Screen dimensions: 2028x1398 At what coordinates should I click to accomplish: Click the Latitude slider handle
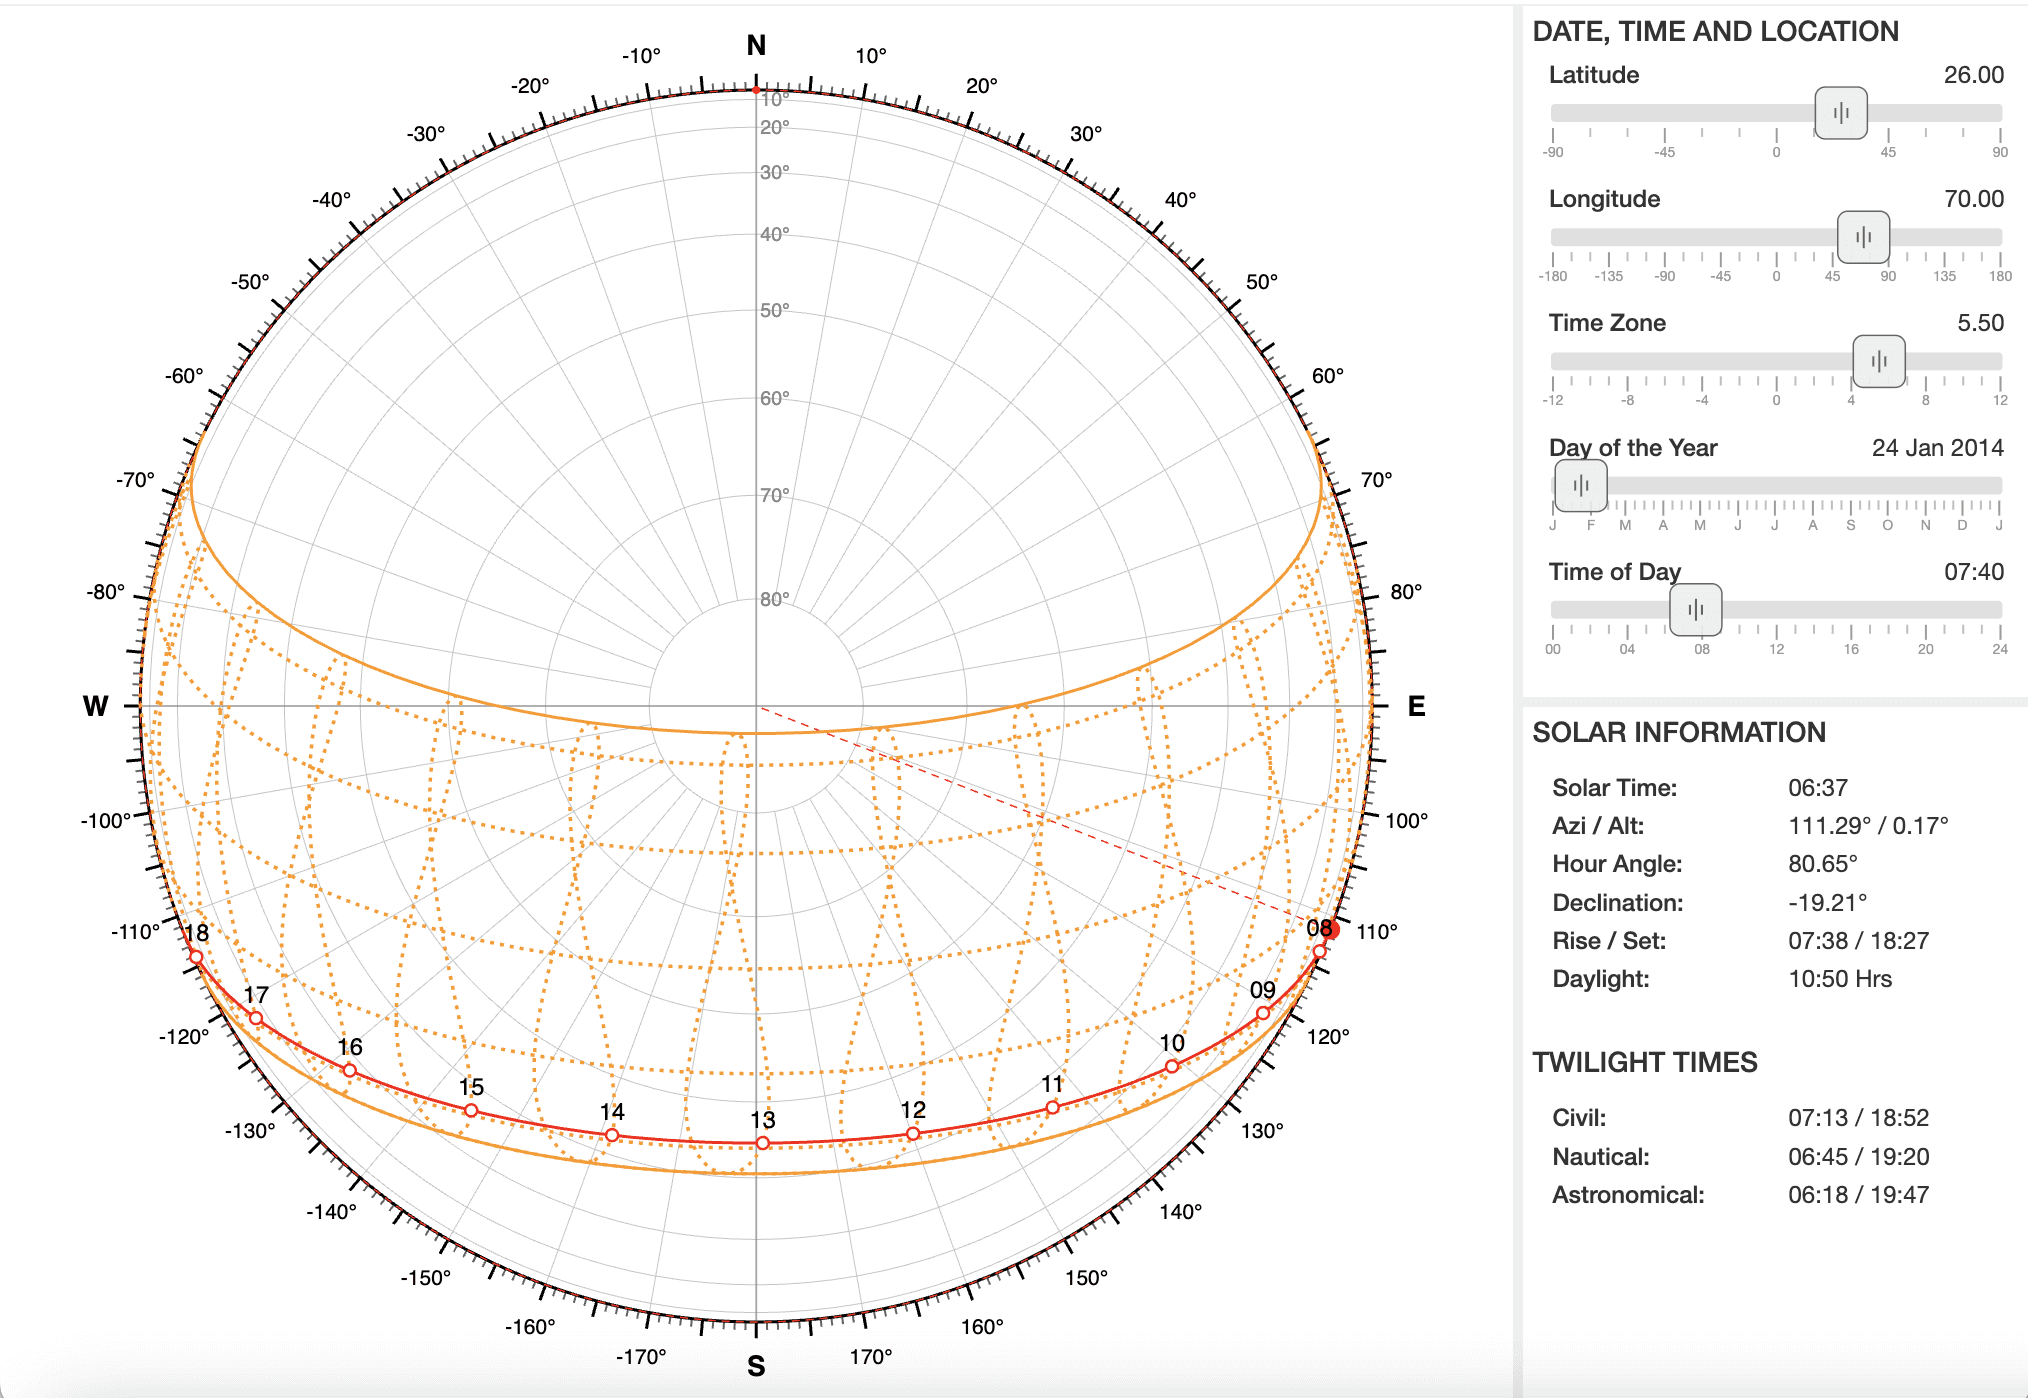[1840, 113]
